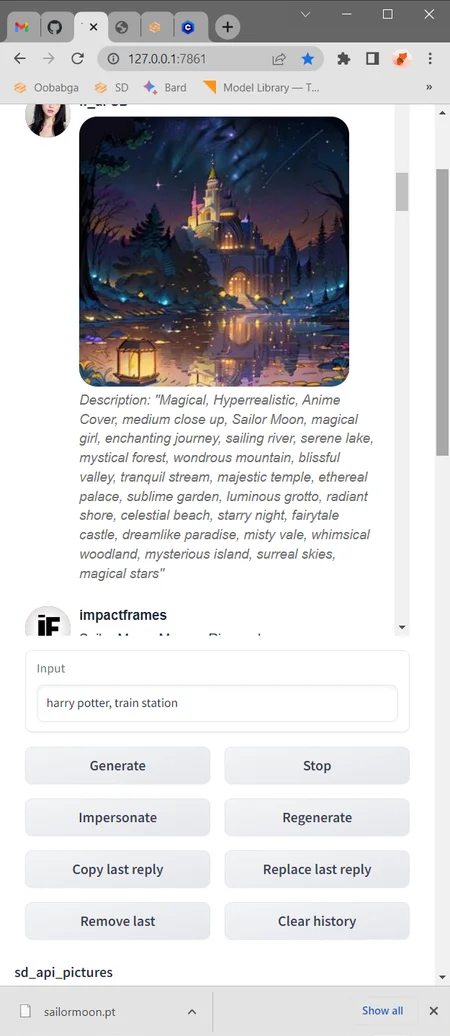
Task: Open the generated castle image
Action: click(x=214, y=252)
